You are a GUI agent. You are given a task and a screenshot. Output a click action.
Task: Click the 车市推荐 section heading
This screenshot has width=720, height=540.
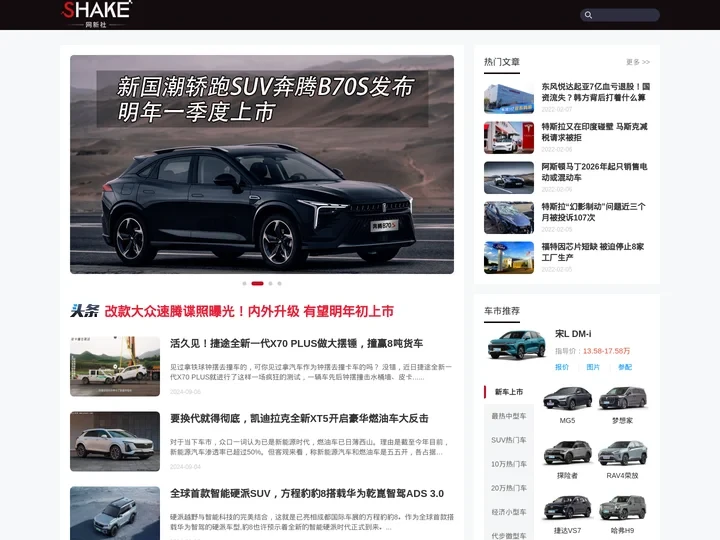coord(502,311)
